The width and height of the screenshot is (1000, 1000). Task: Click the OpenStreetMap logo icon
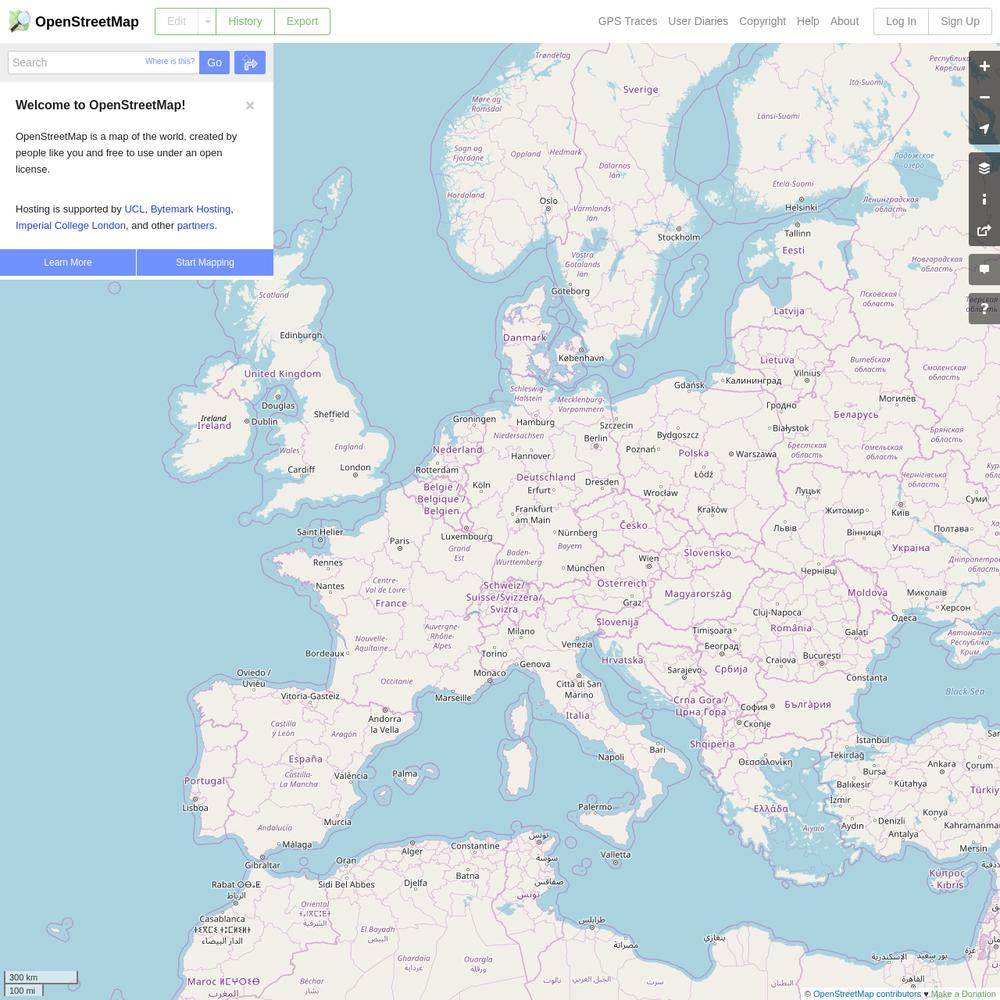click(x=20, y=21)
